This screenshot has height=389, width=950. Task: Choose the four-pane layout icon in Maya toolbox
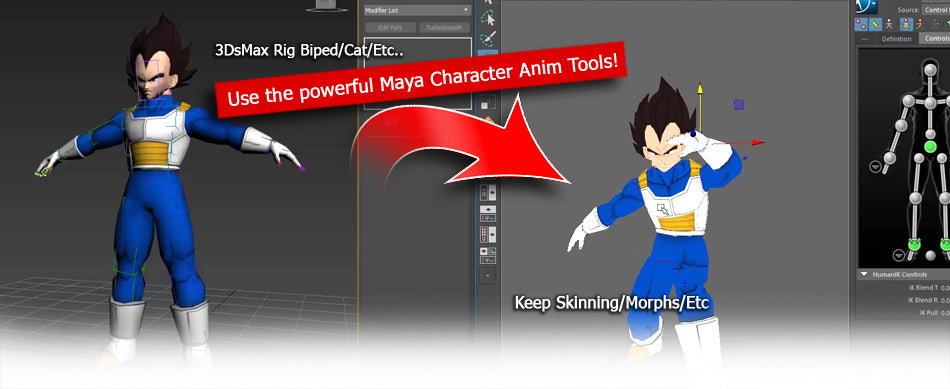click(x=488, y=234)
